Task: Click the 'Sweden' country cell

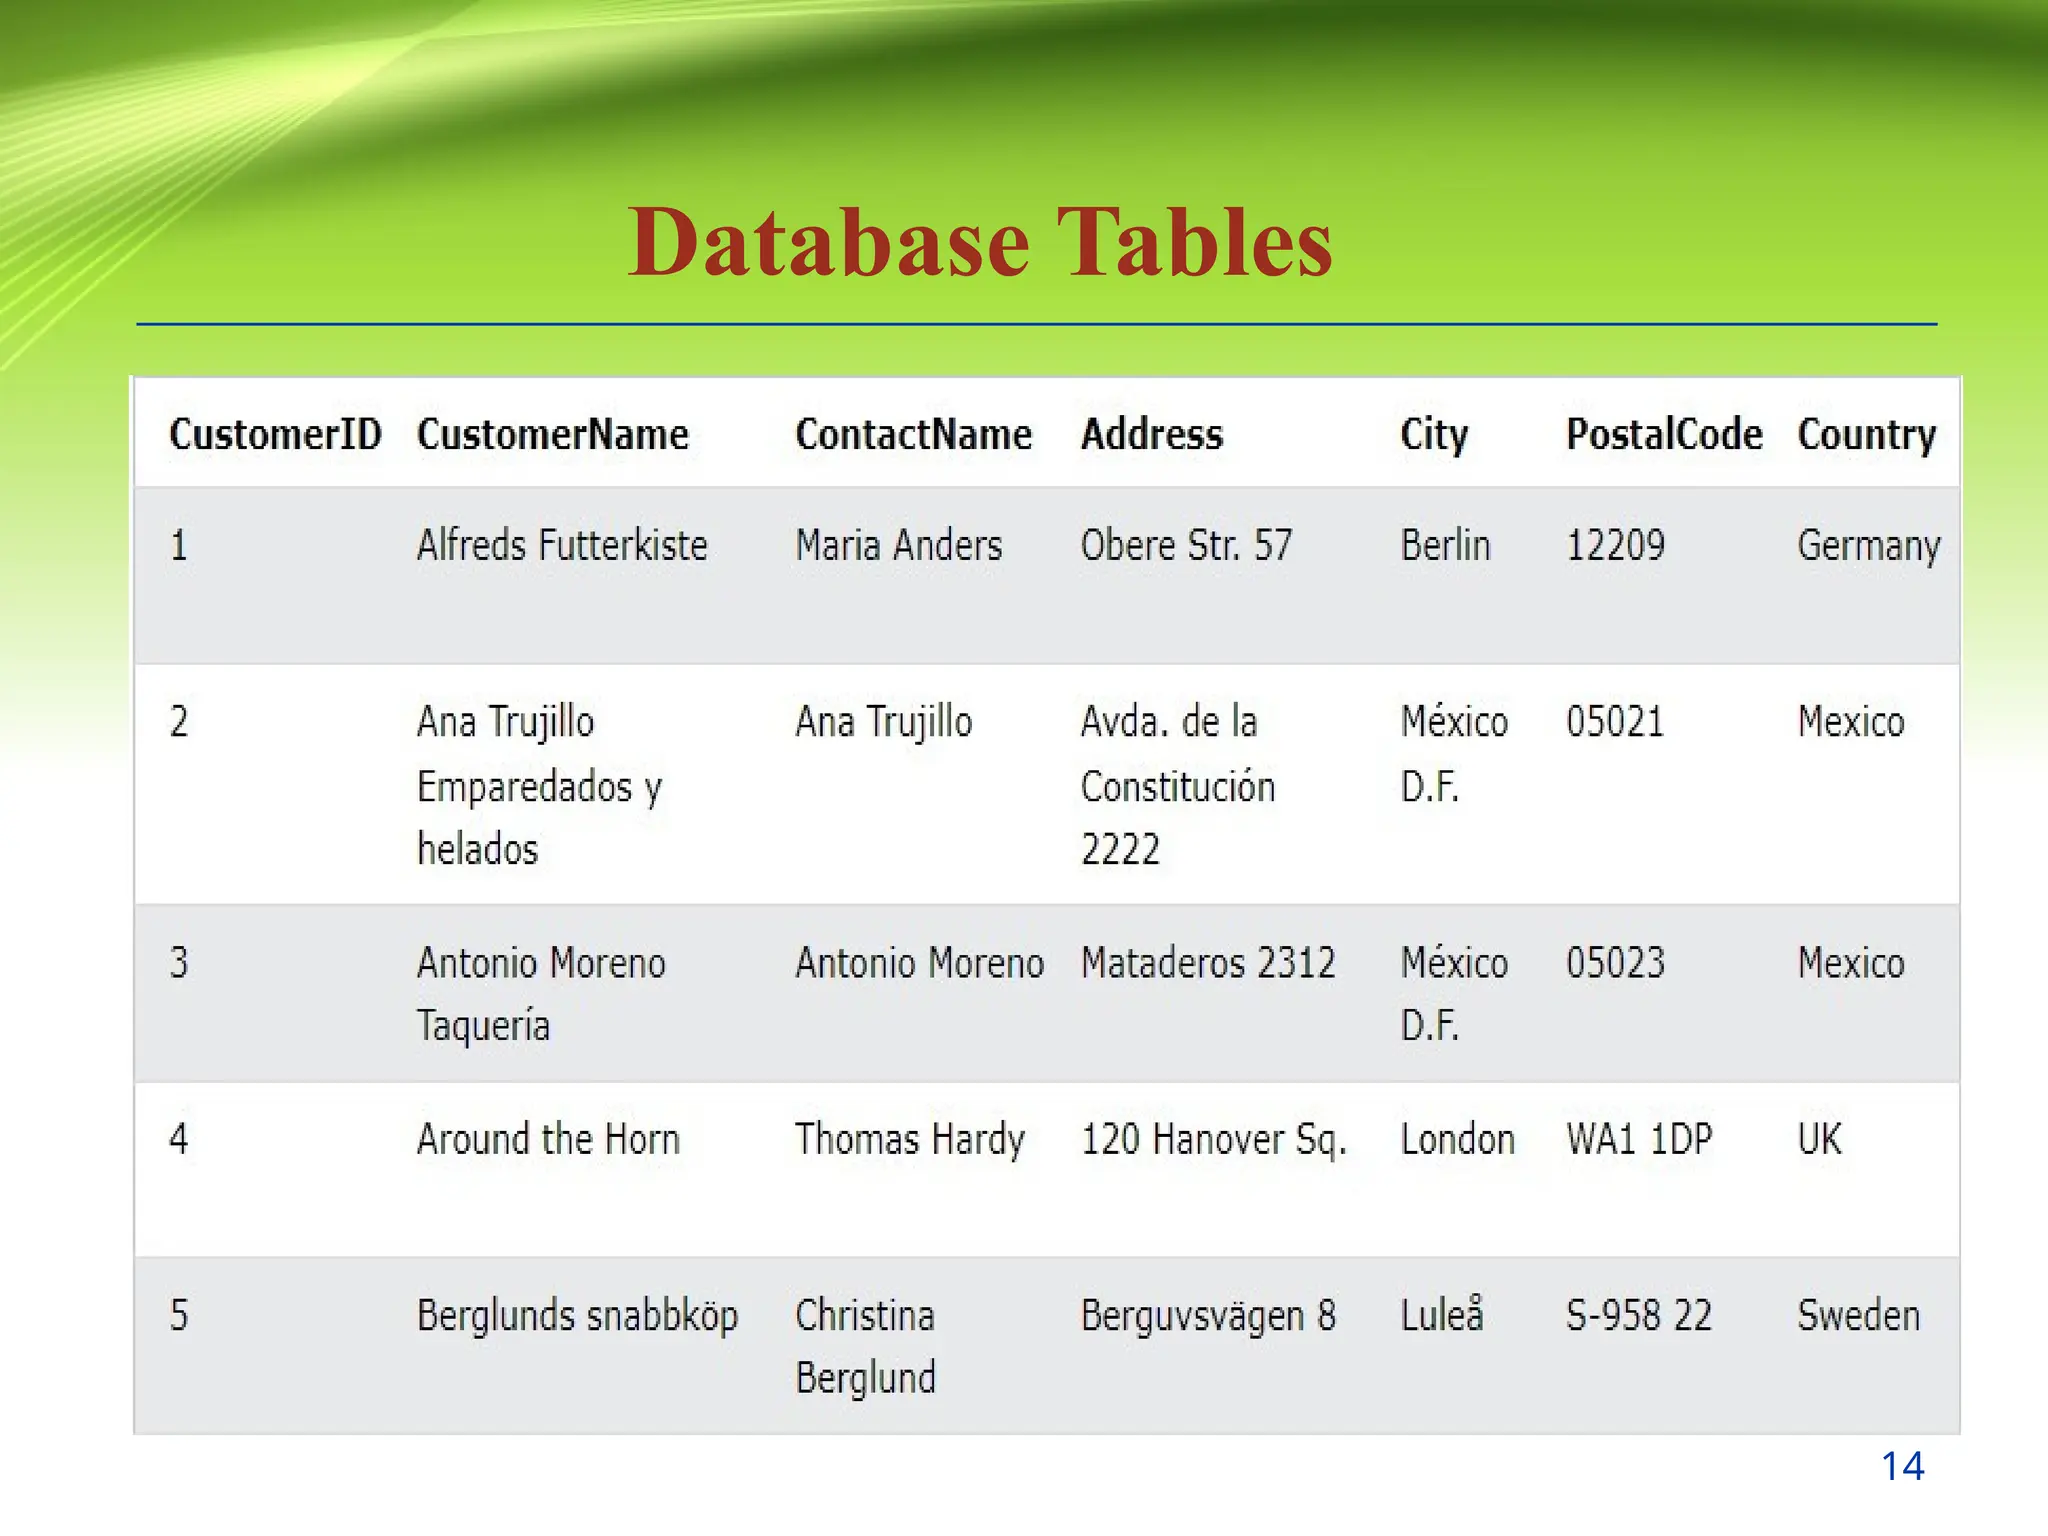Action: [1858, 1315]
